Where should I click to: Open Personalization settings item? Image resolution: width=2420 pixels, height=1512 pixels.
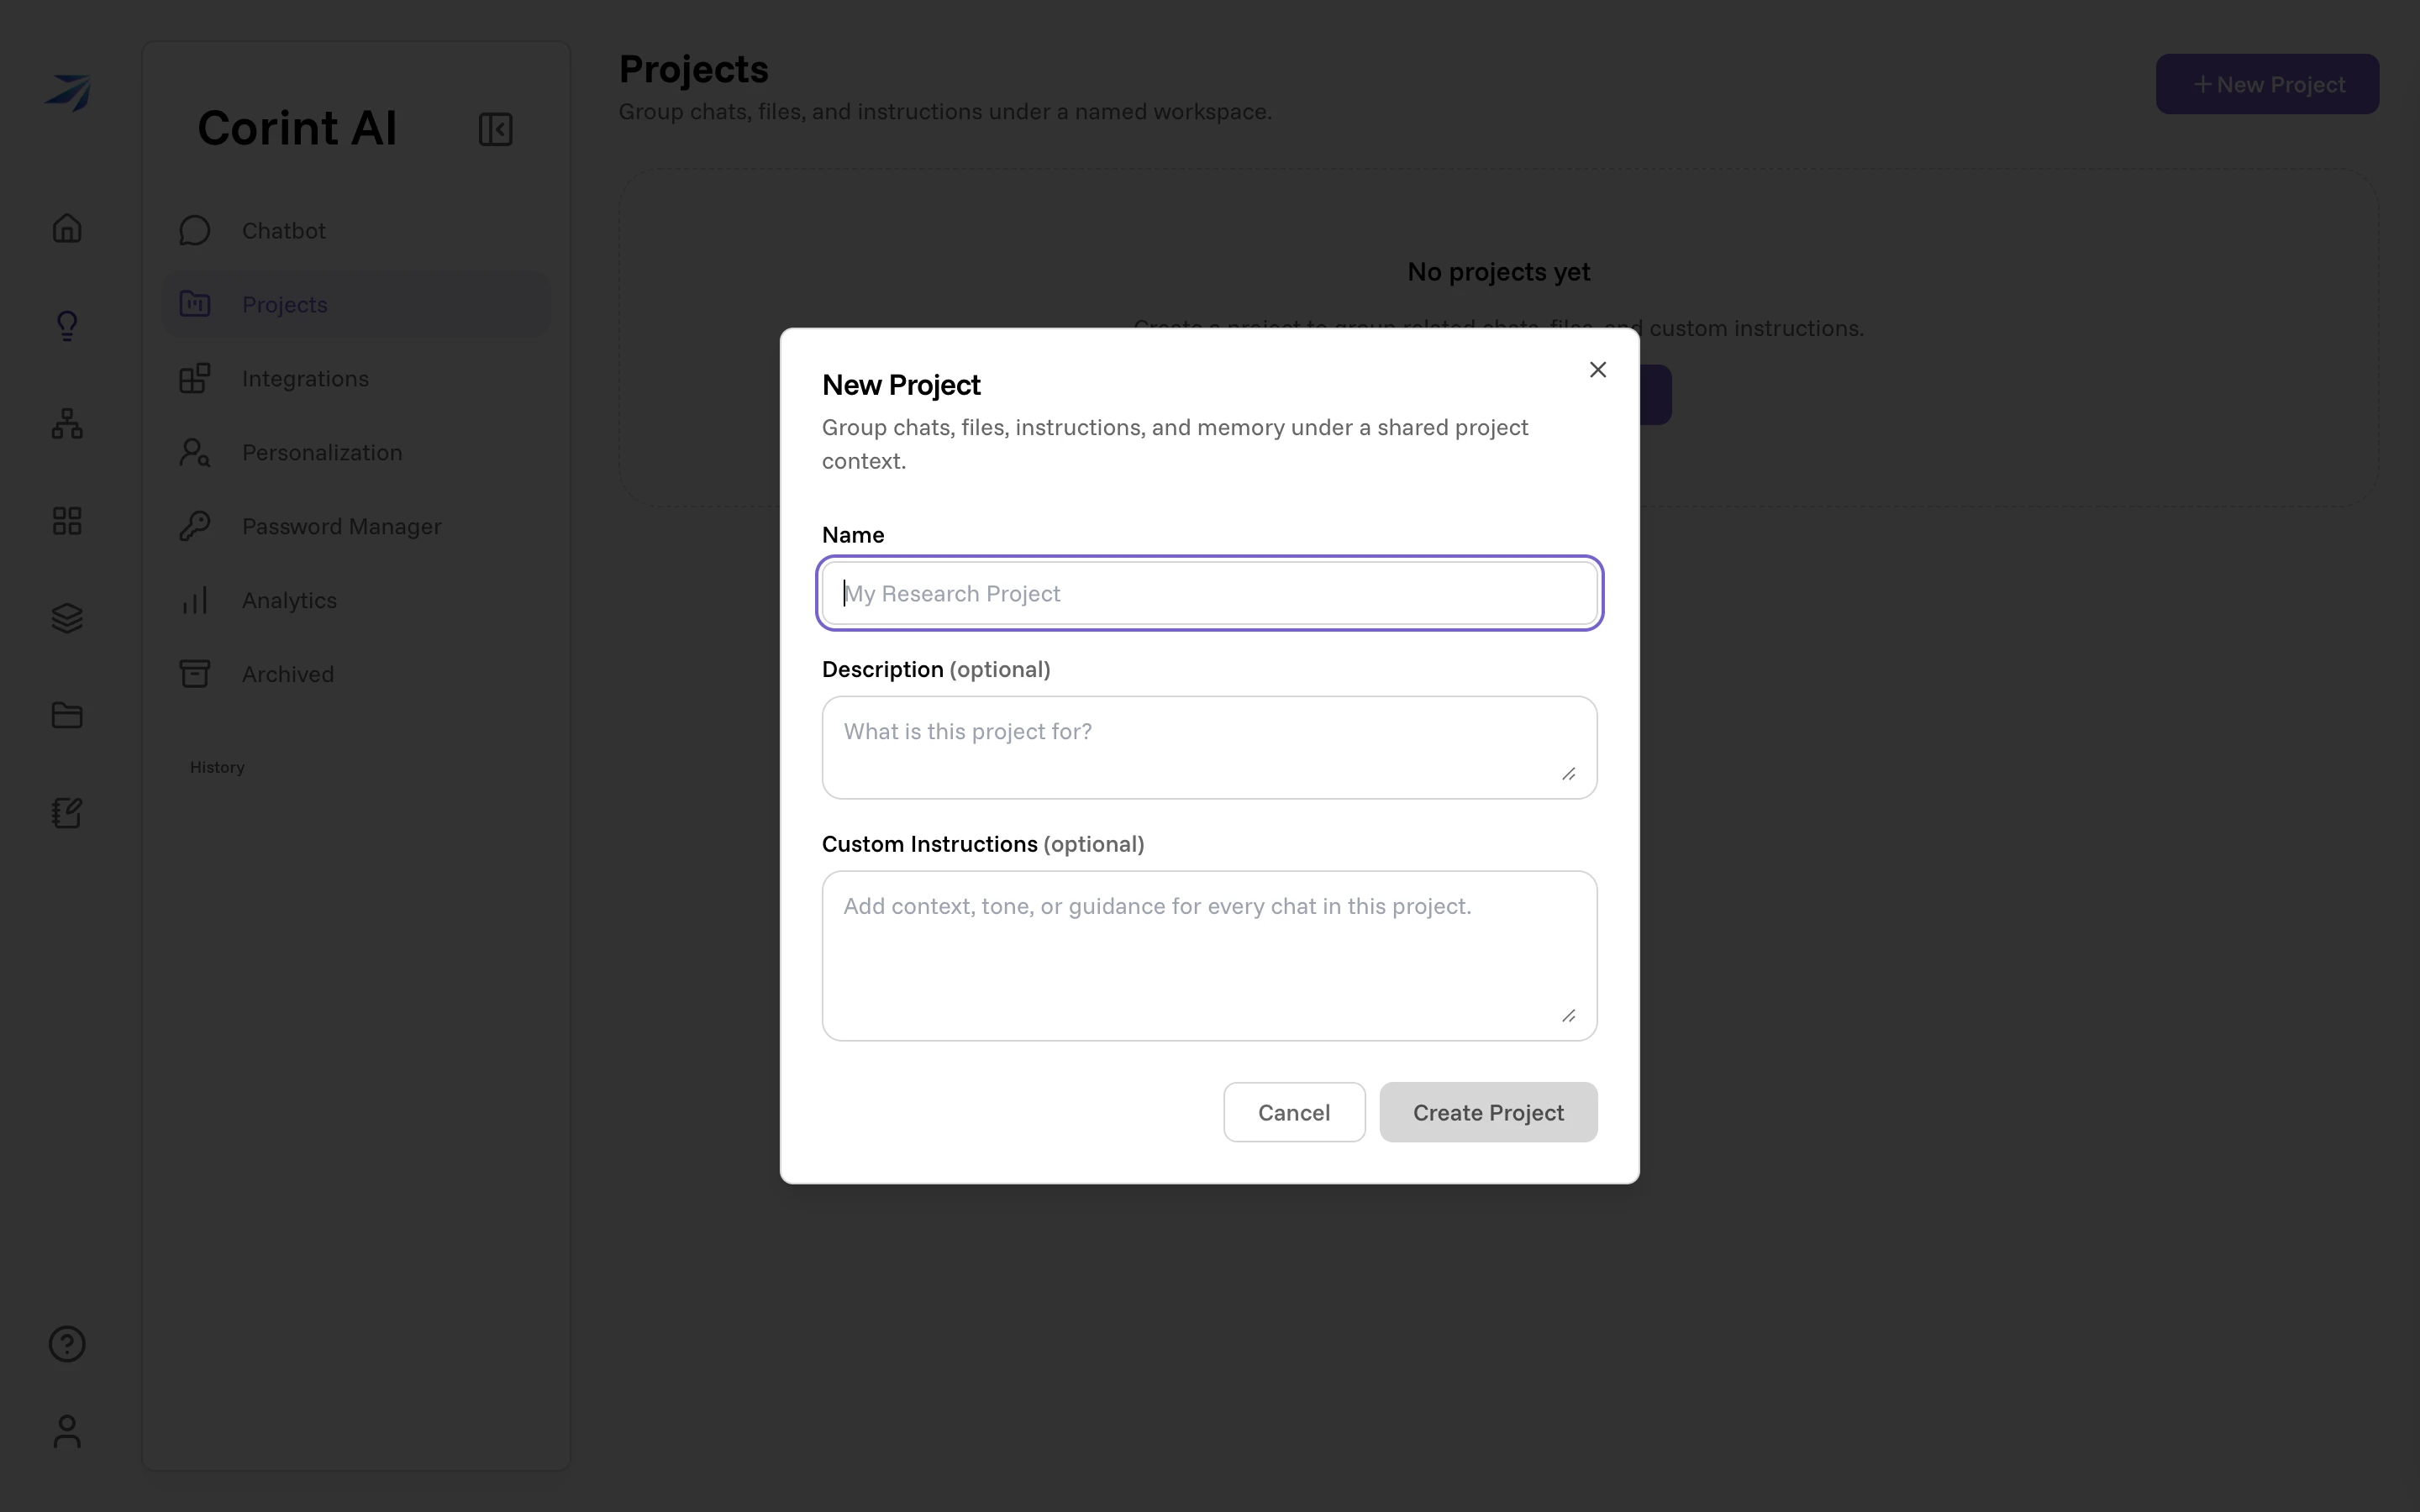point(356,452)
